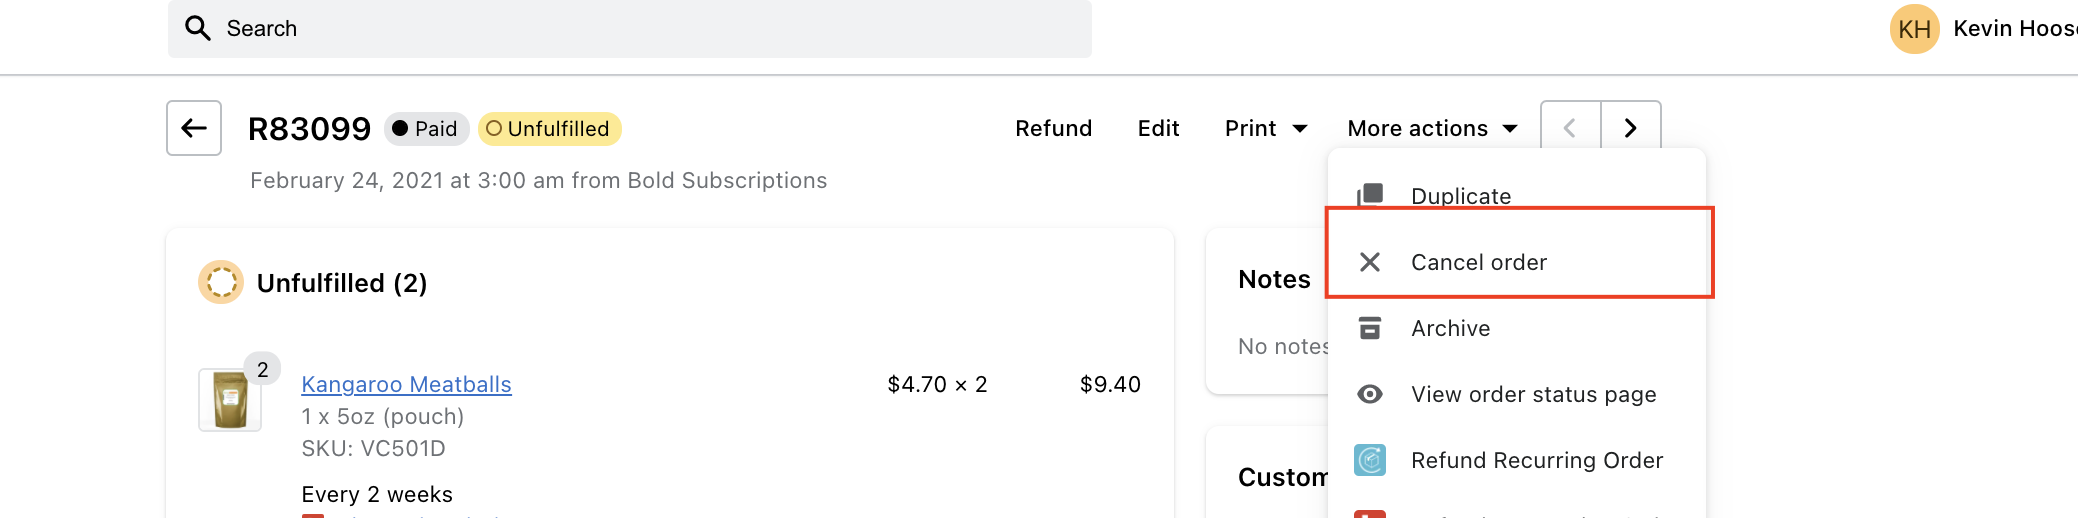Click the Archive box icon
The height and width of the screenshot is (518, 2078).
click(1370, 328)
